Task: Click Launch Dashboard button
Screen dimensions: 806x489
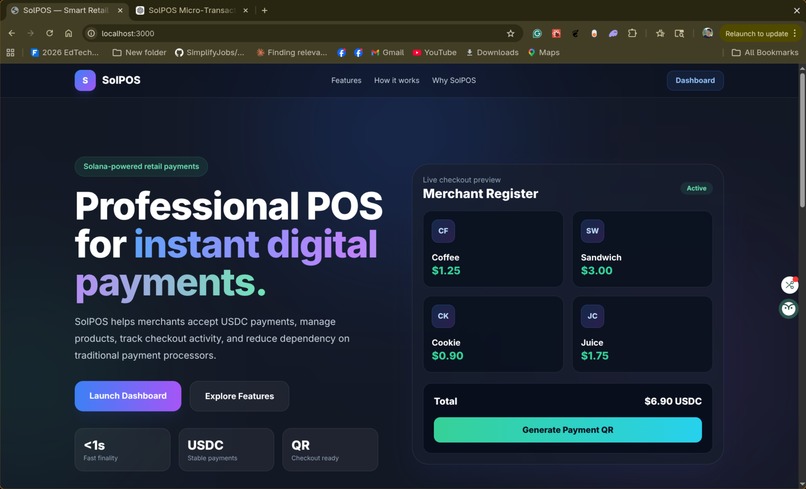Action: (127, 396)
